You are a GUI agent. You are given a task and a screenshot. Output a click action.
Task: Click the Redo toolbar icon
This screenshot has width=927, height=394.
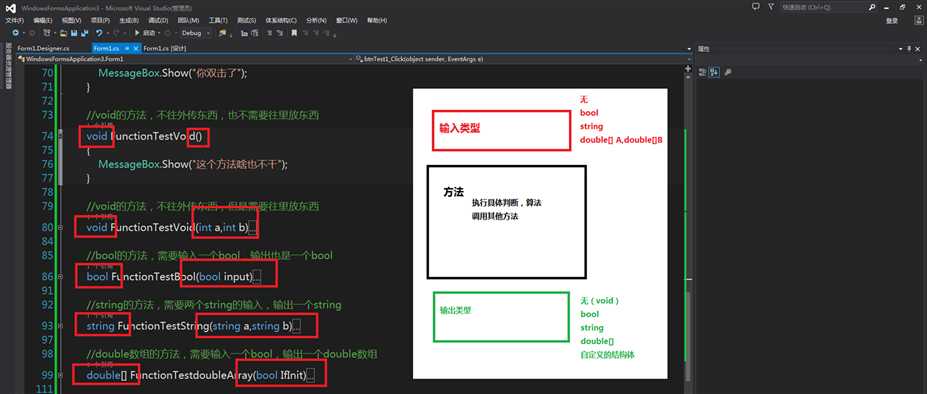click(x=116, y=33)
